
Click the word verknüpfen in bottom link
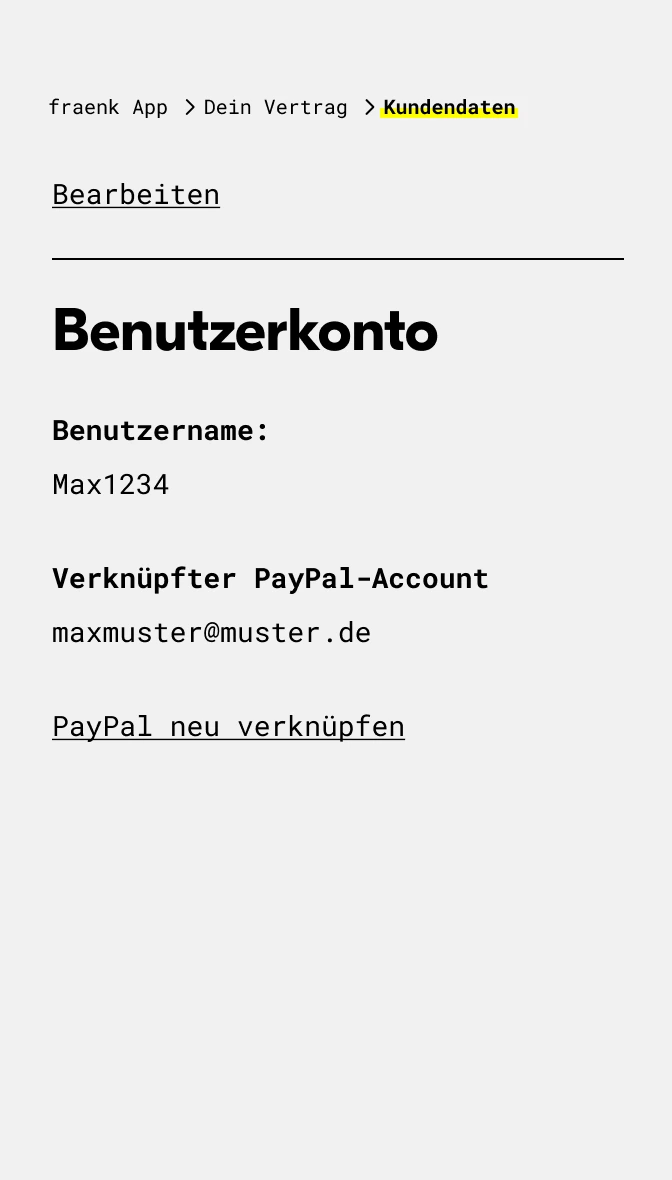tap(321, 727)
